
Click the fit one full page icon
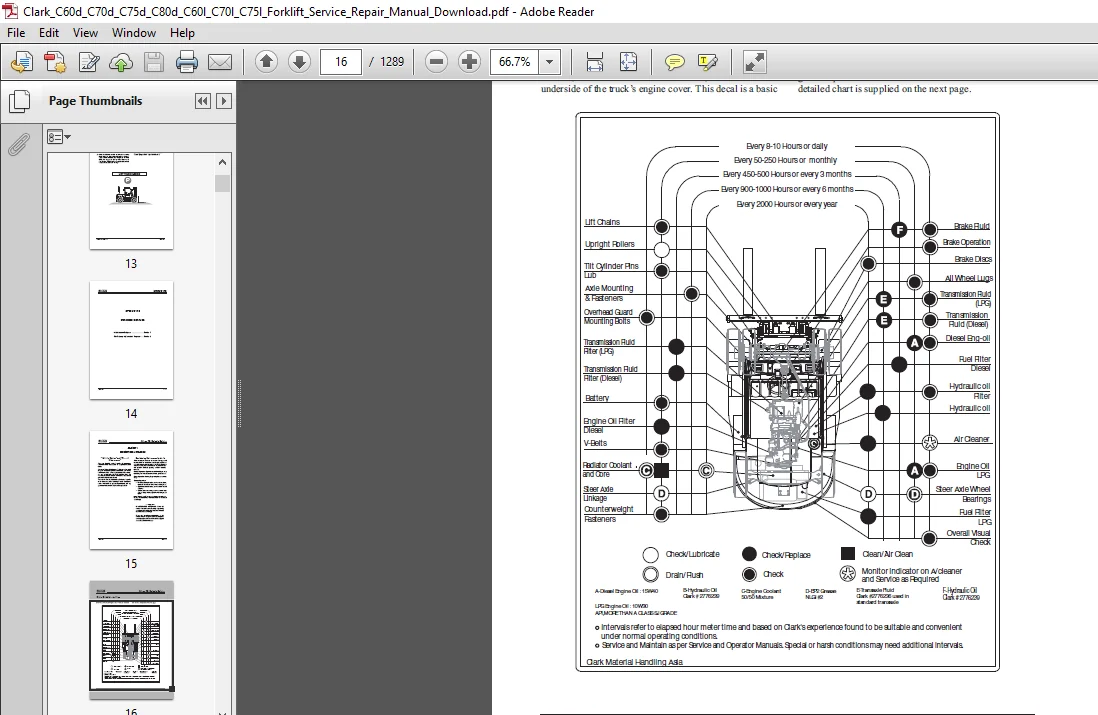coord(628,62)
